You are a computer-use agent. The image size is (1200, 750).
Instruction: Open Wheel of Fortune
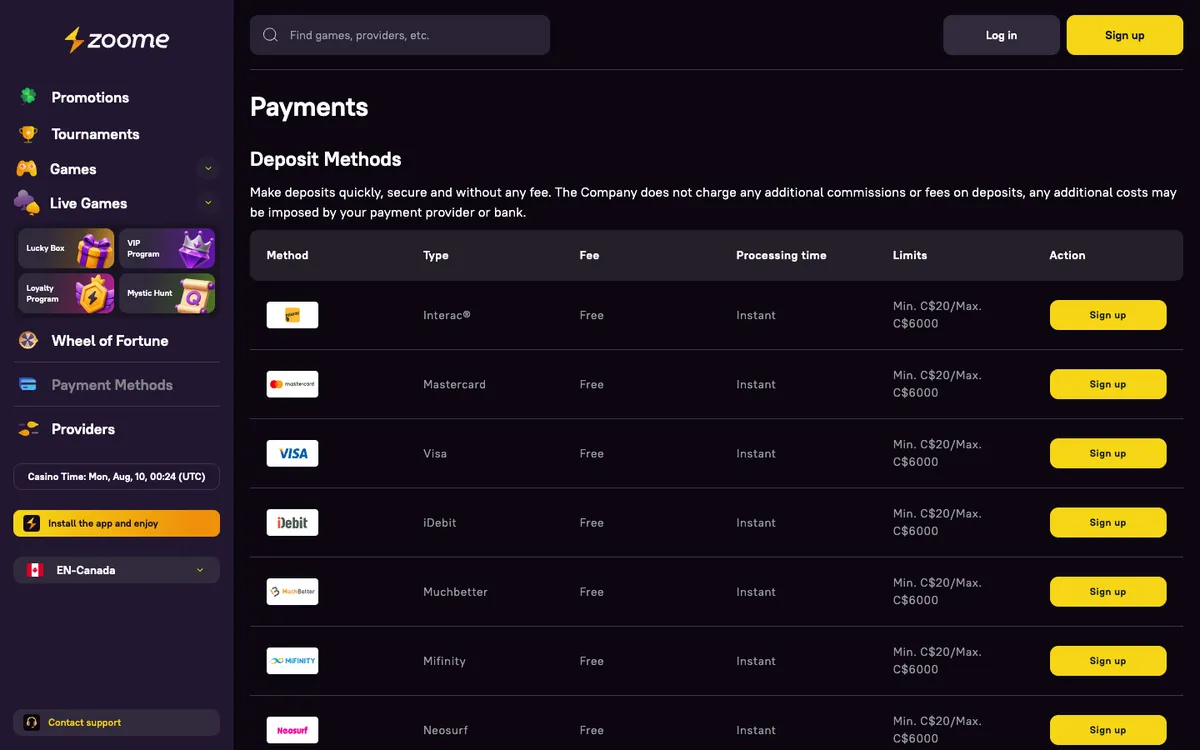(110, 341)
